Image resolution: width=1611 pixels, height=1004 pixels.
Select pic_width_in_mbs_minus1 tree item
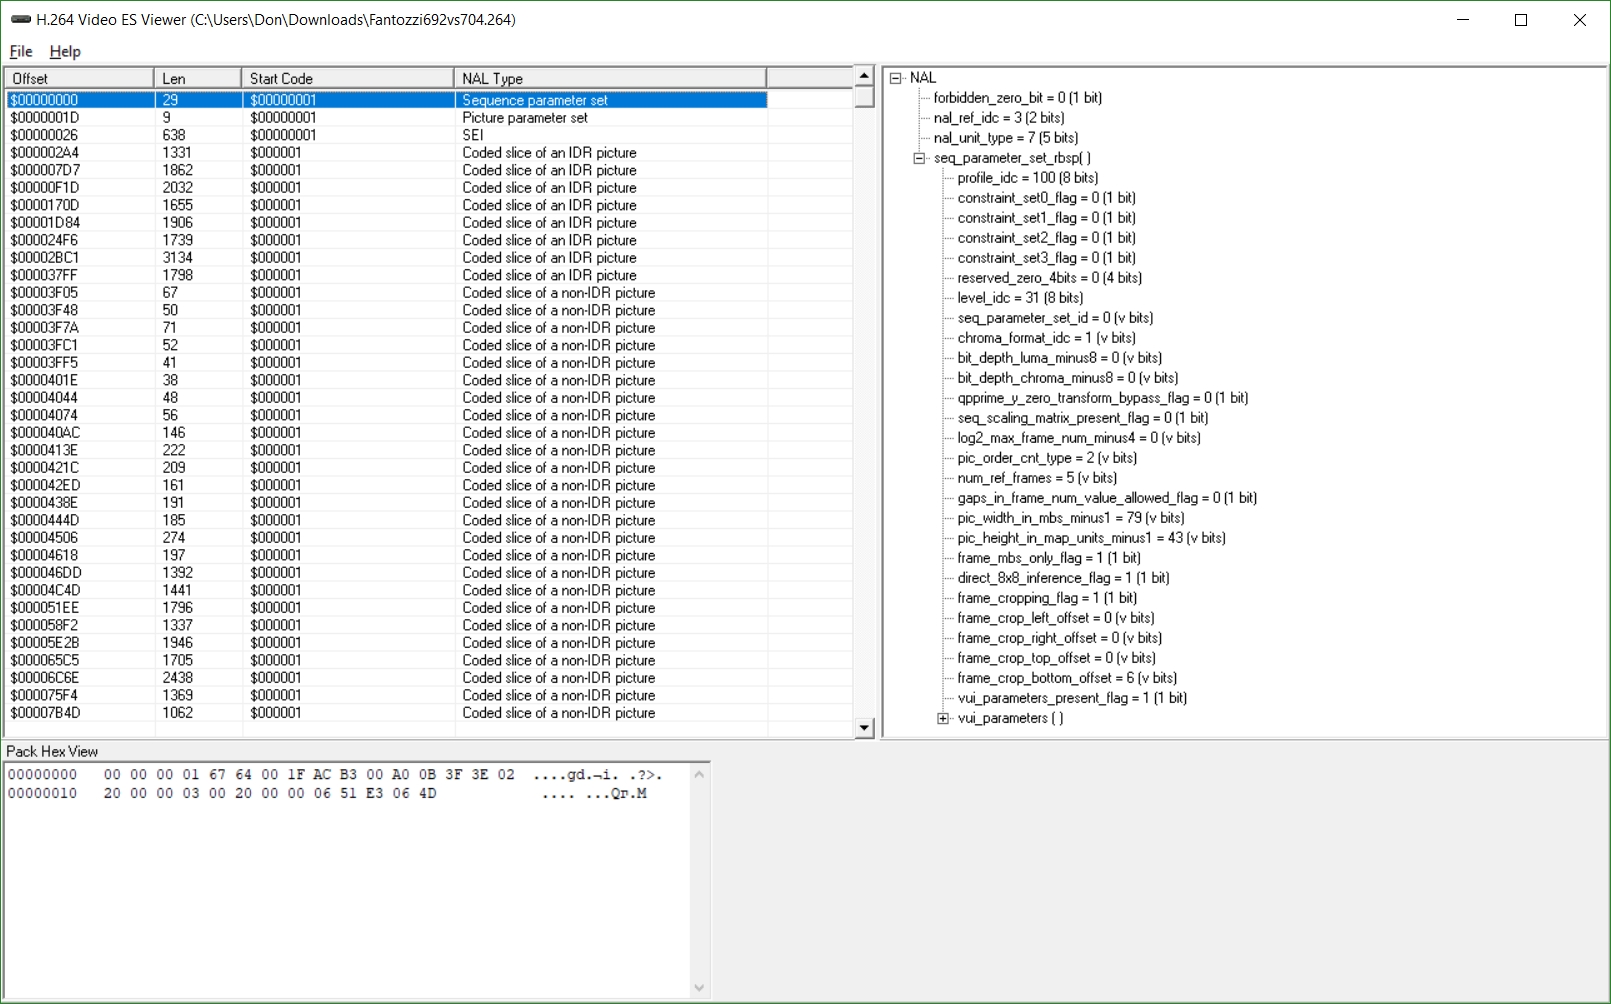click(x=1071, y=518)
